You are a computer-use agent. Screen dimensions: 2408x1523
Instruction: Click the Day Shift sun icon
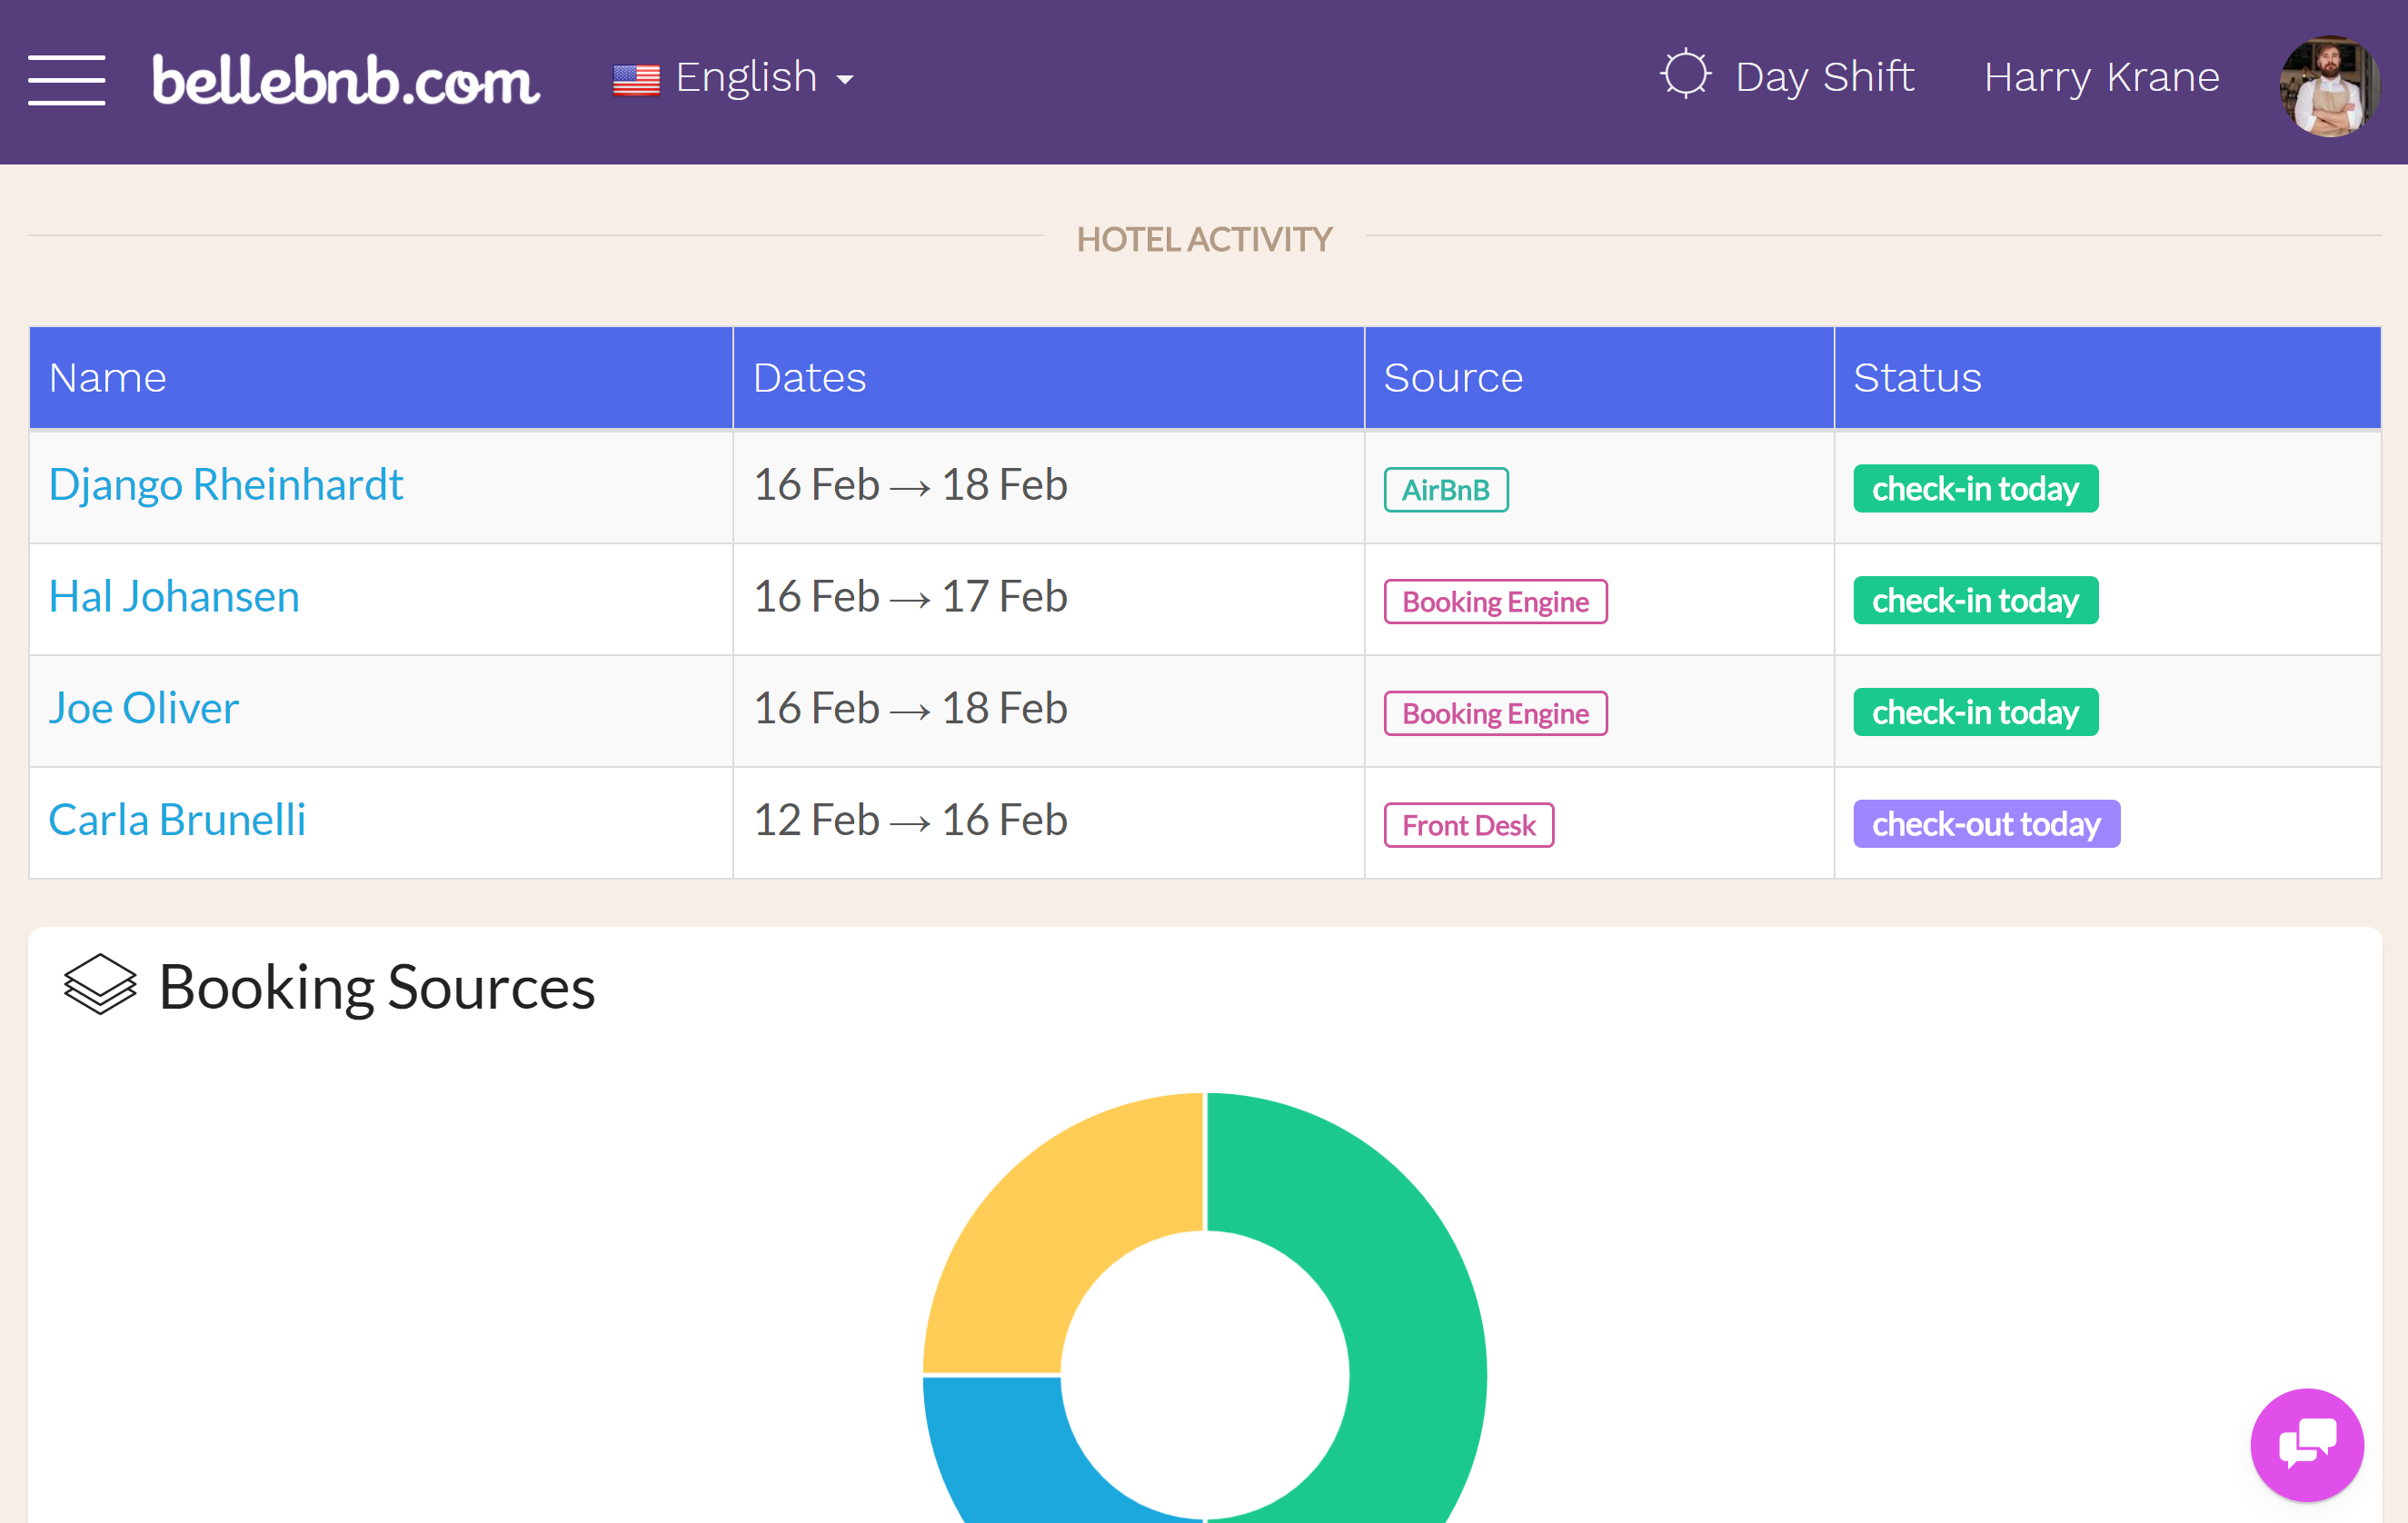[x=1685, y=74]
